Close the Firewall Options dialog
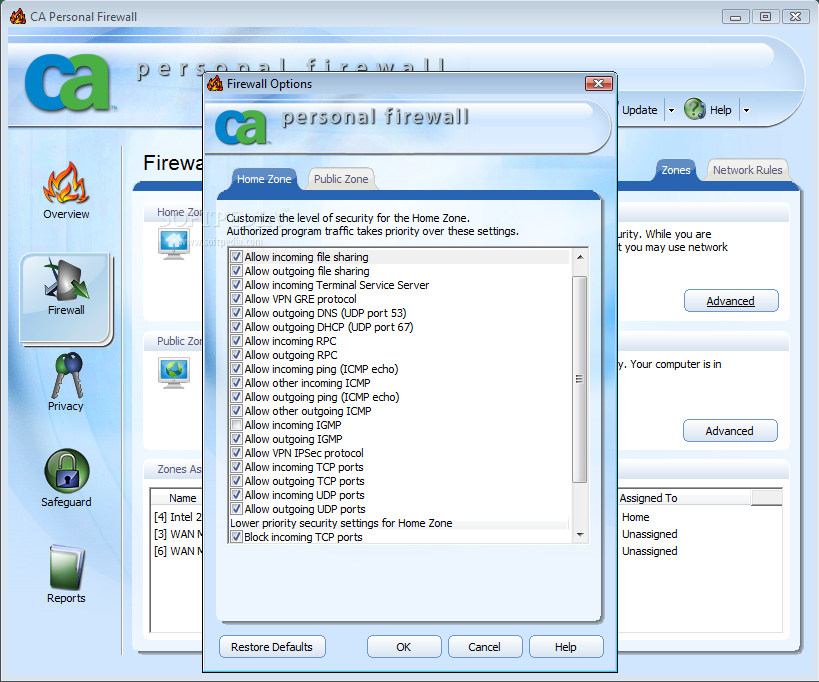Image resolution: width=819 pixels, height=682 pixels. pyautogui.click(x=599, y=84)
